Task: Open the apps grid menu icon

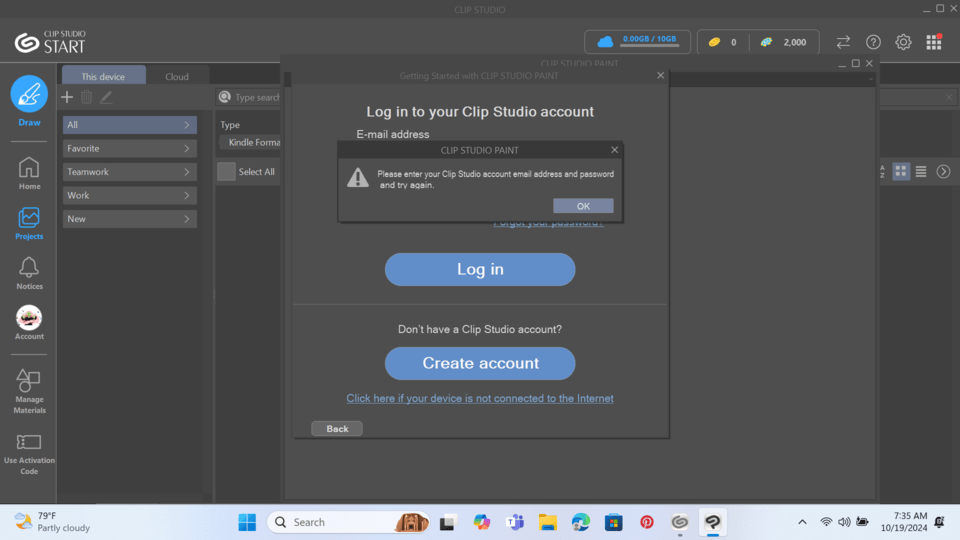Action: 934,42
